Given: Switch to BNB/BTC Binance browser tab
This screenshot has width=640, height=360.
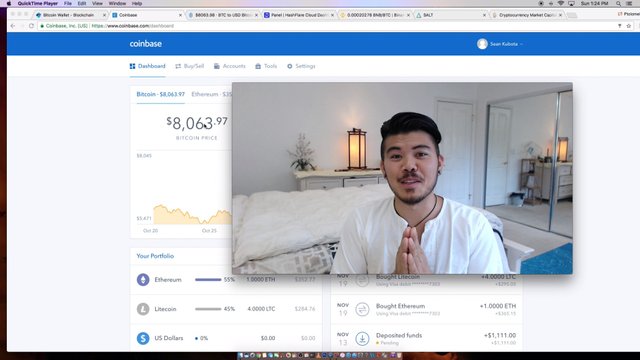Looking at the screenshot, I should [375, 15].
